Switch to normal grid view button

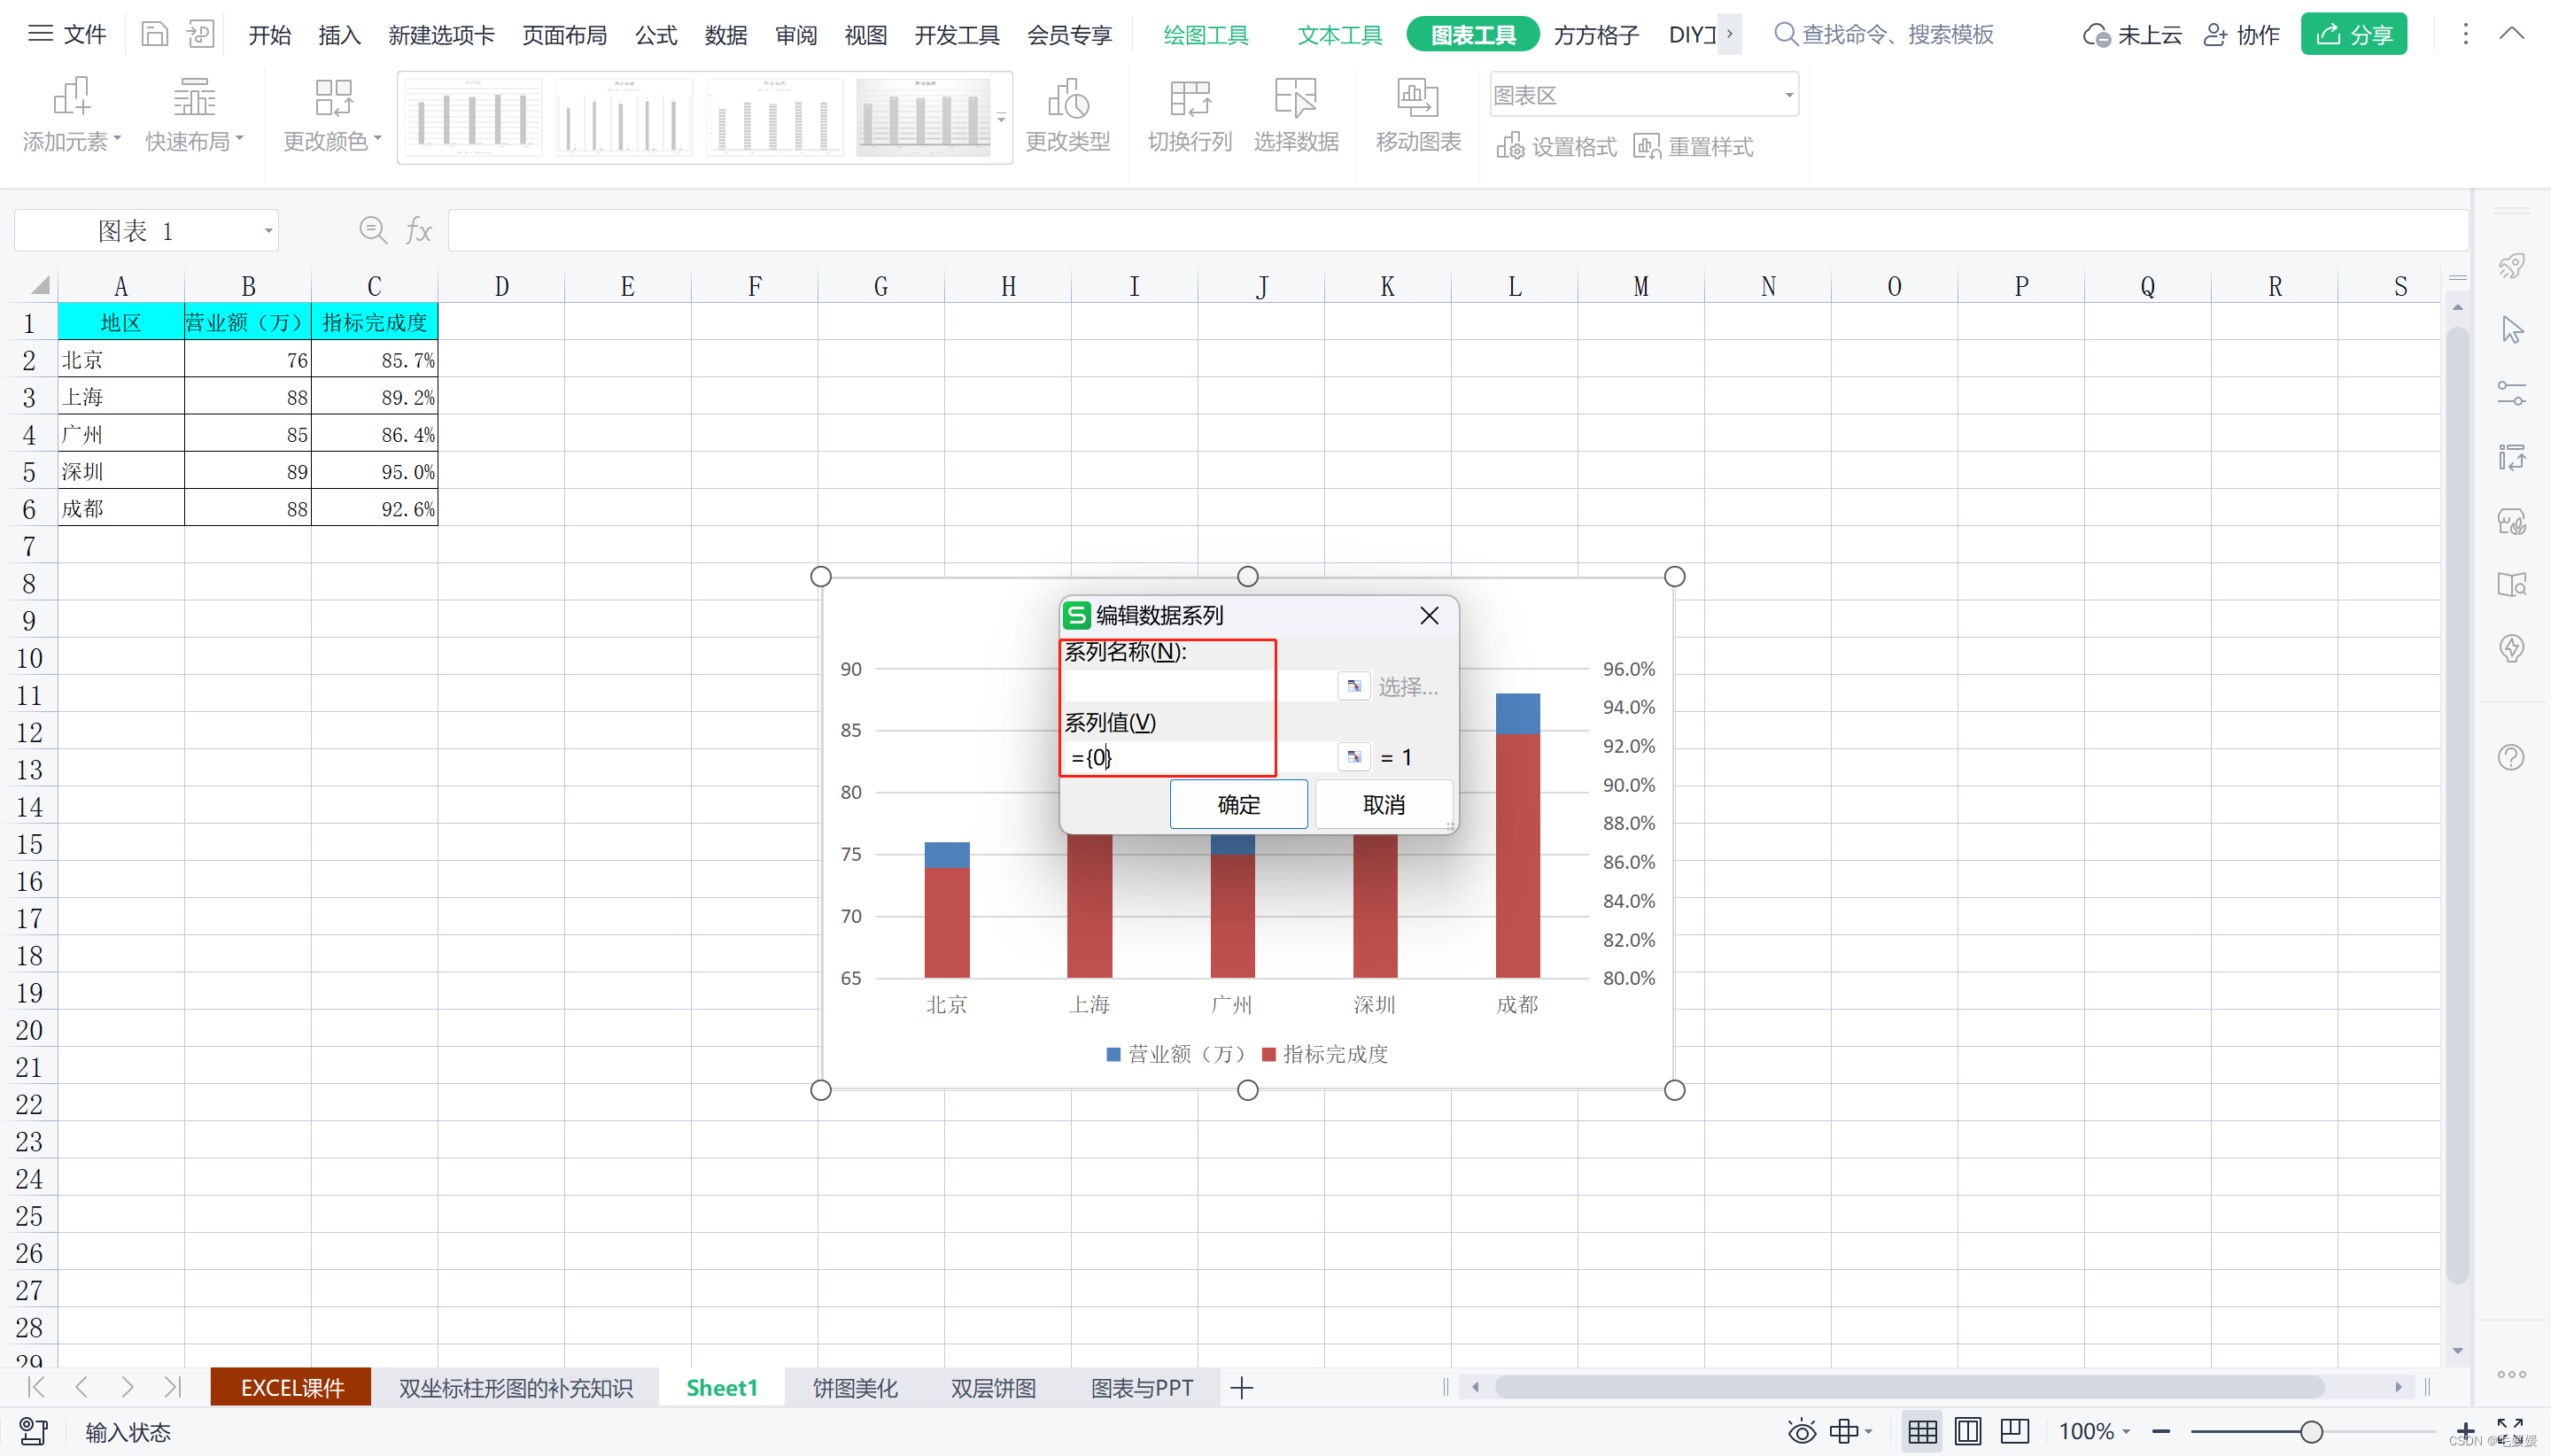click(1921, 1432)
